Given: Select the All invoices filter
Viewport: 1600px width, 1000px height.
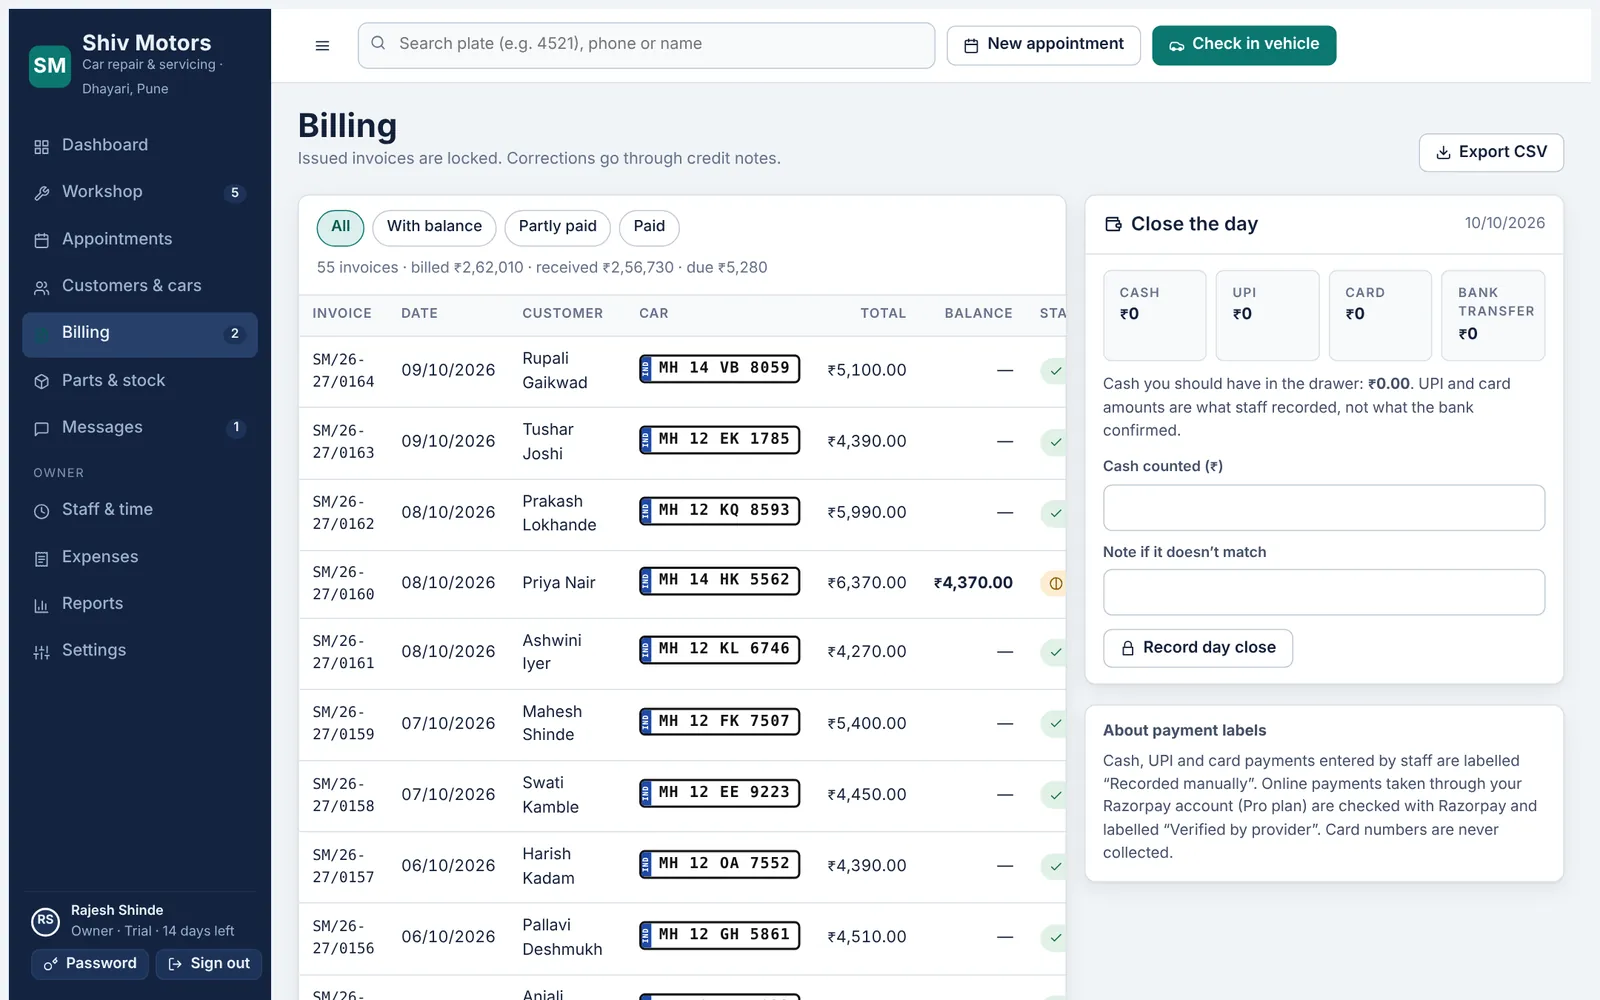Looking at the screenshot, I should click(340, 227).
